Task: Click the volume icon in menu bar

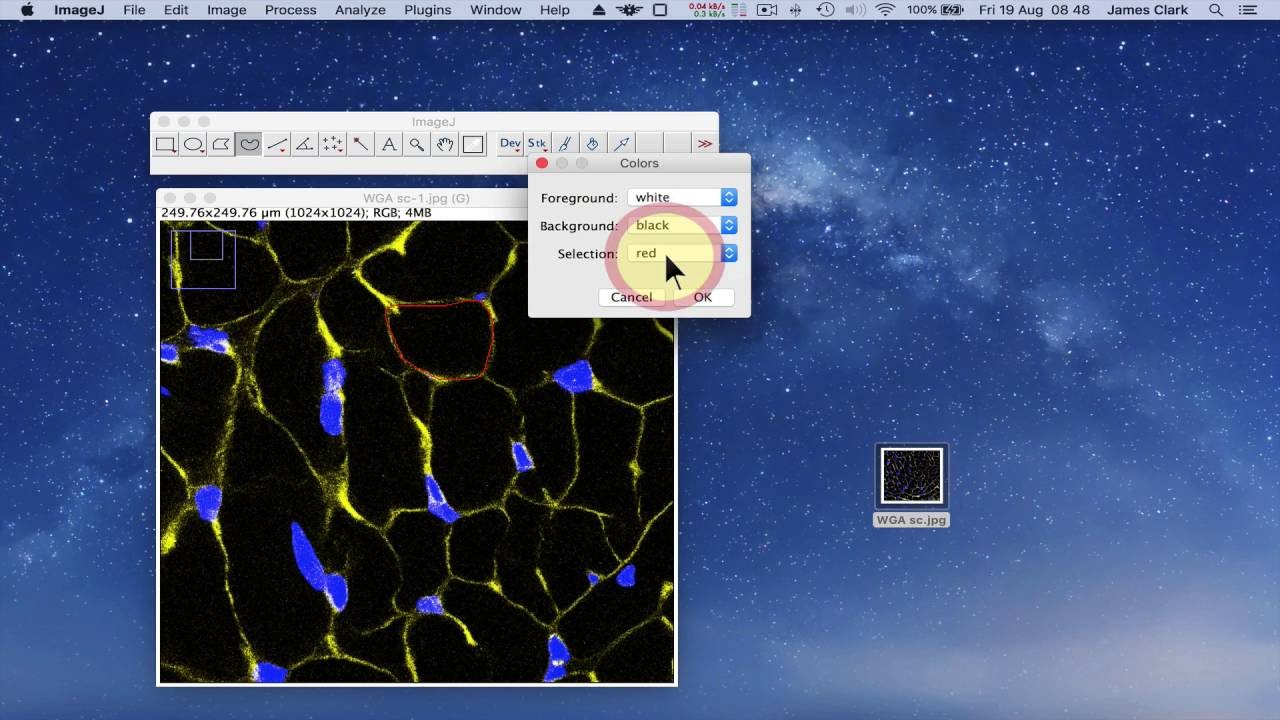Action: pyautogui.click(x=855, y=10)
